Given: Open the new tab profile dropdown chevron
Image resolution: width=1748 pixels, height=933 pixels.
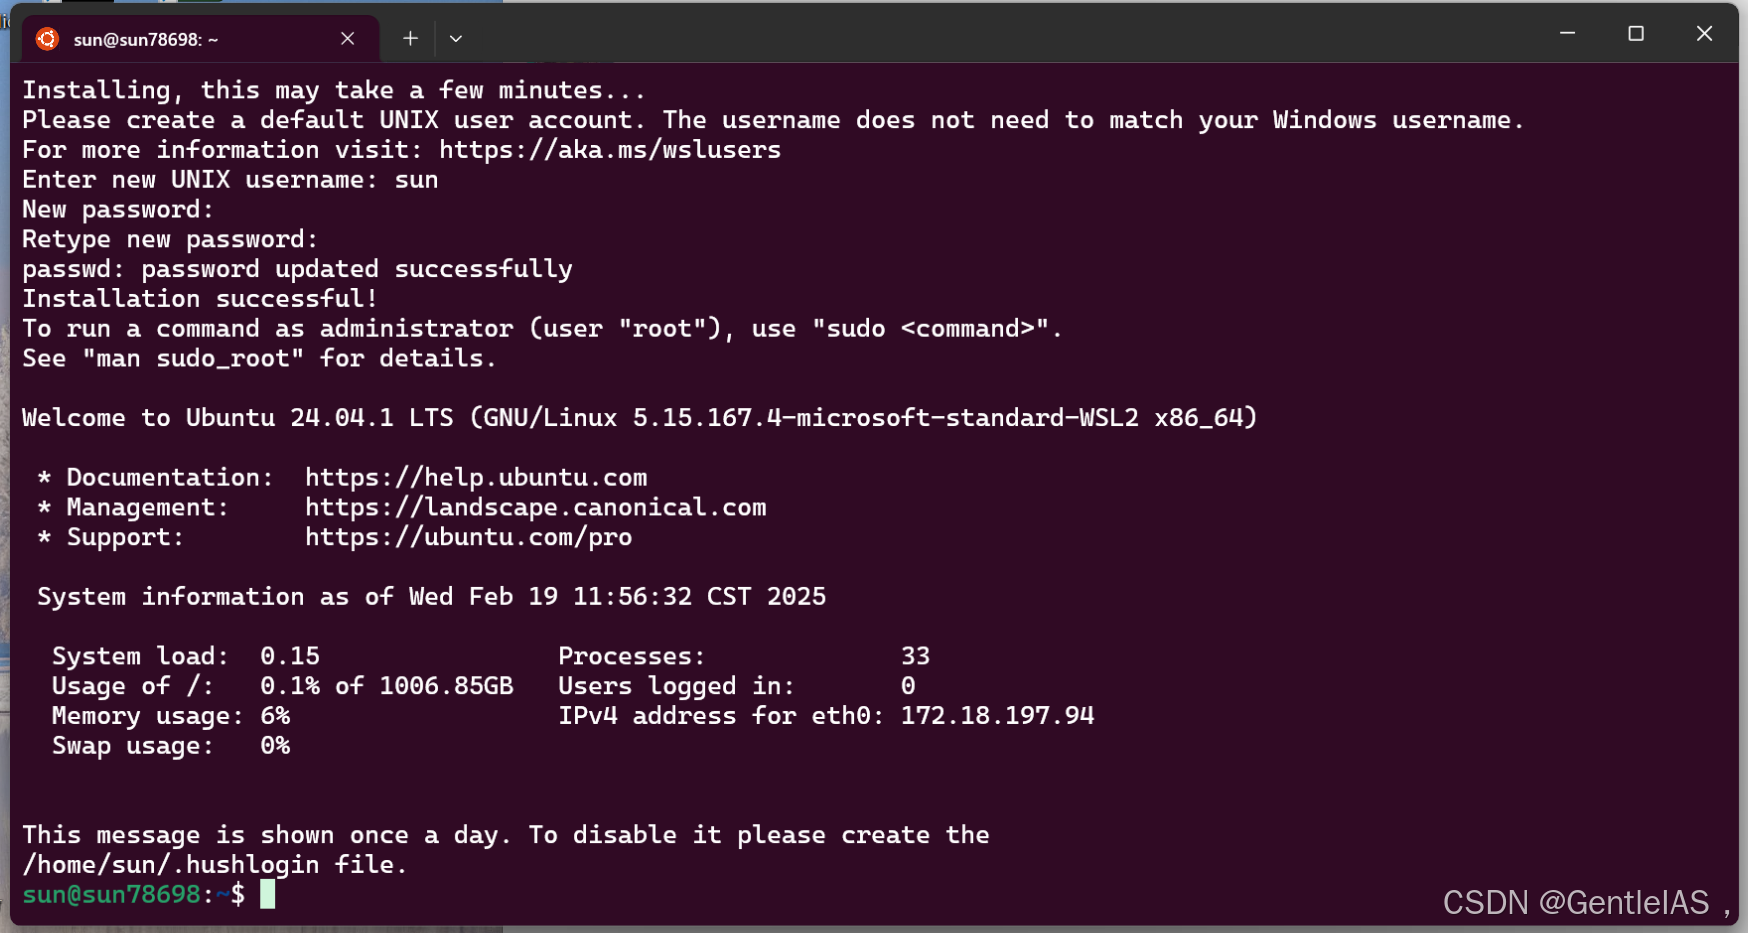Looking at the screenshot, I should [x=456, y=38].
